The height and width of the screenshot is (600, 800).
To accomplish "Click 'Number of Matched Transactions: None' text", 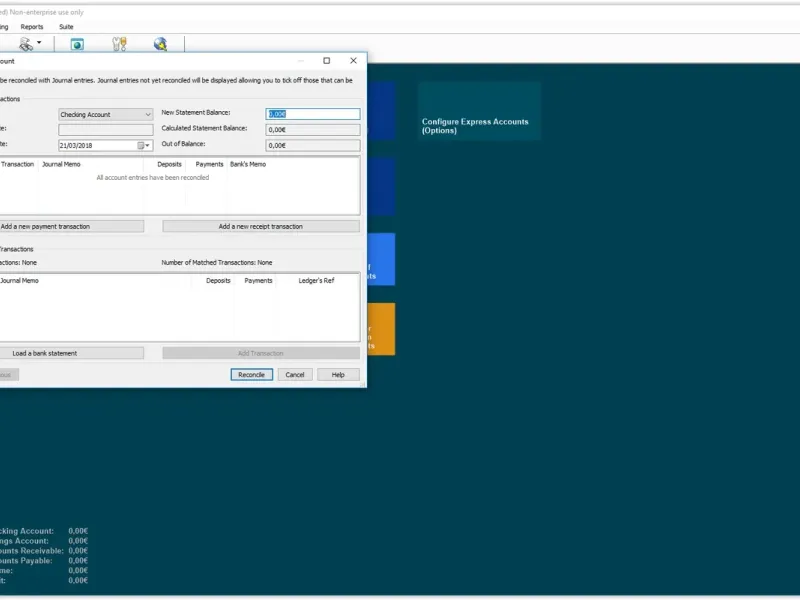I will [217, 263].
